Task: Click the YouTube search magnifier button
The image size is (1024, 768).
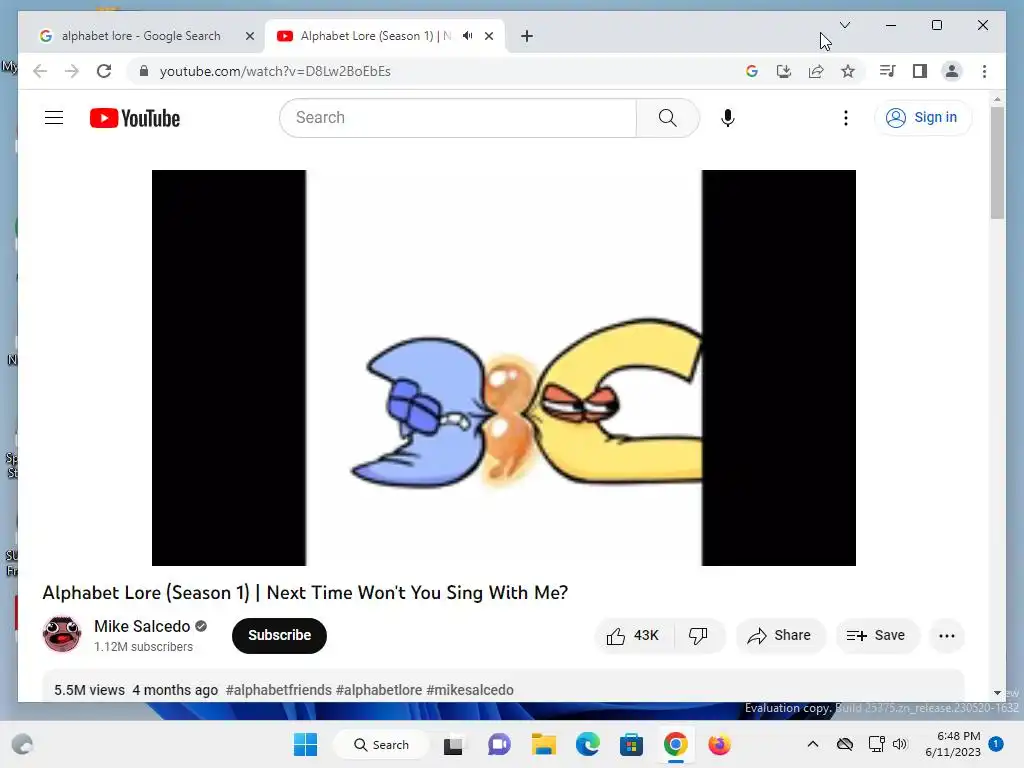Action: point(667,118)
